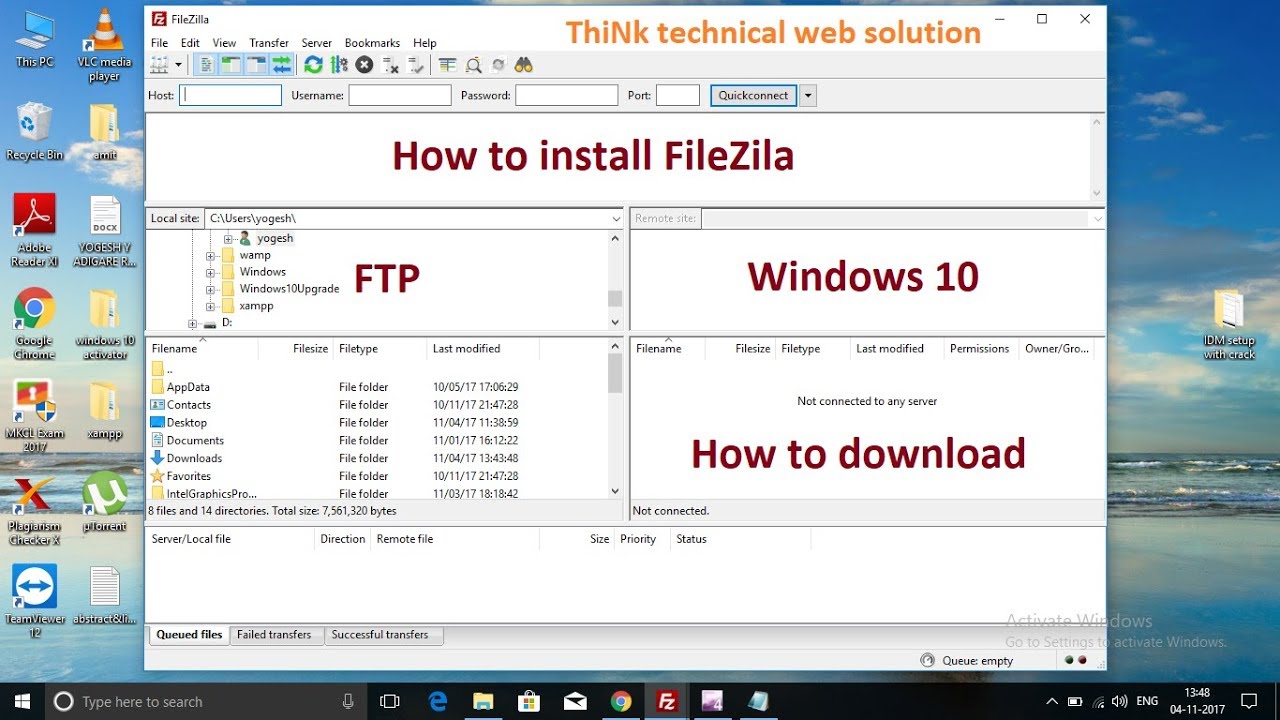Viewport: 1280px width, 720px height.
Task: Select the AppData folder row
Action: pos(377,387)
